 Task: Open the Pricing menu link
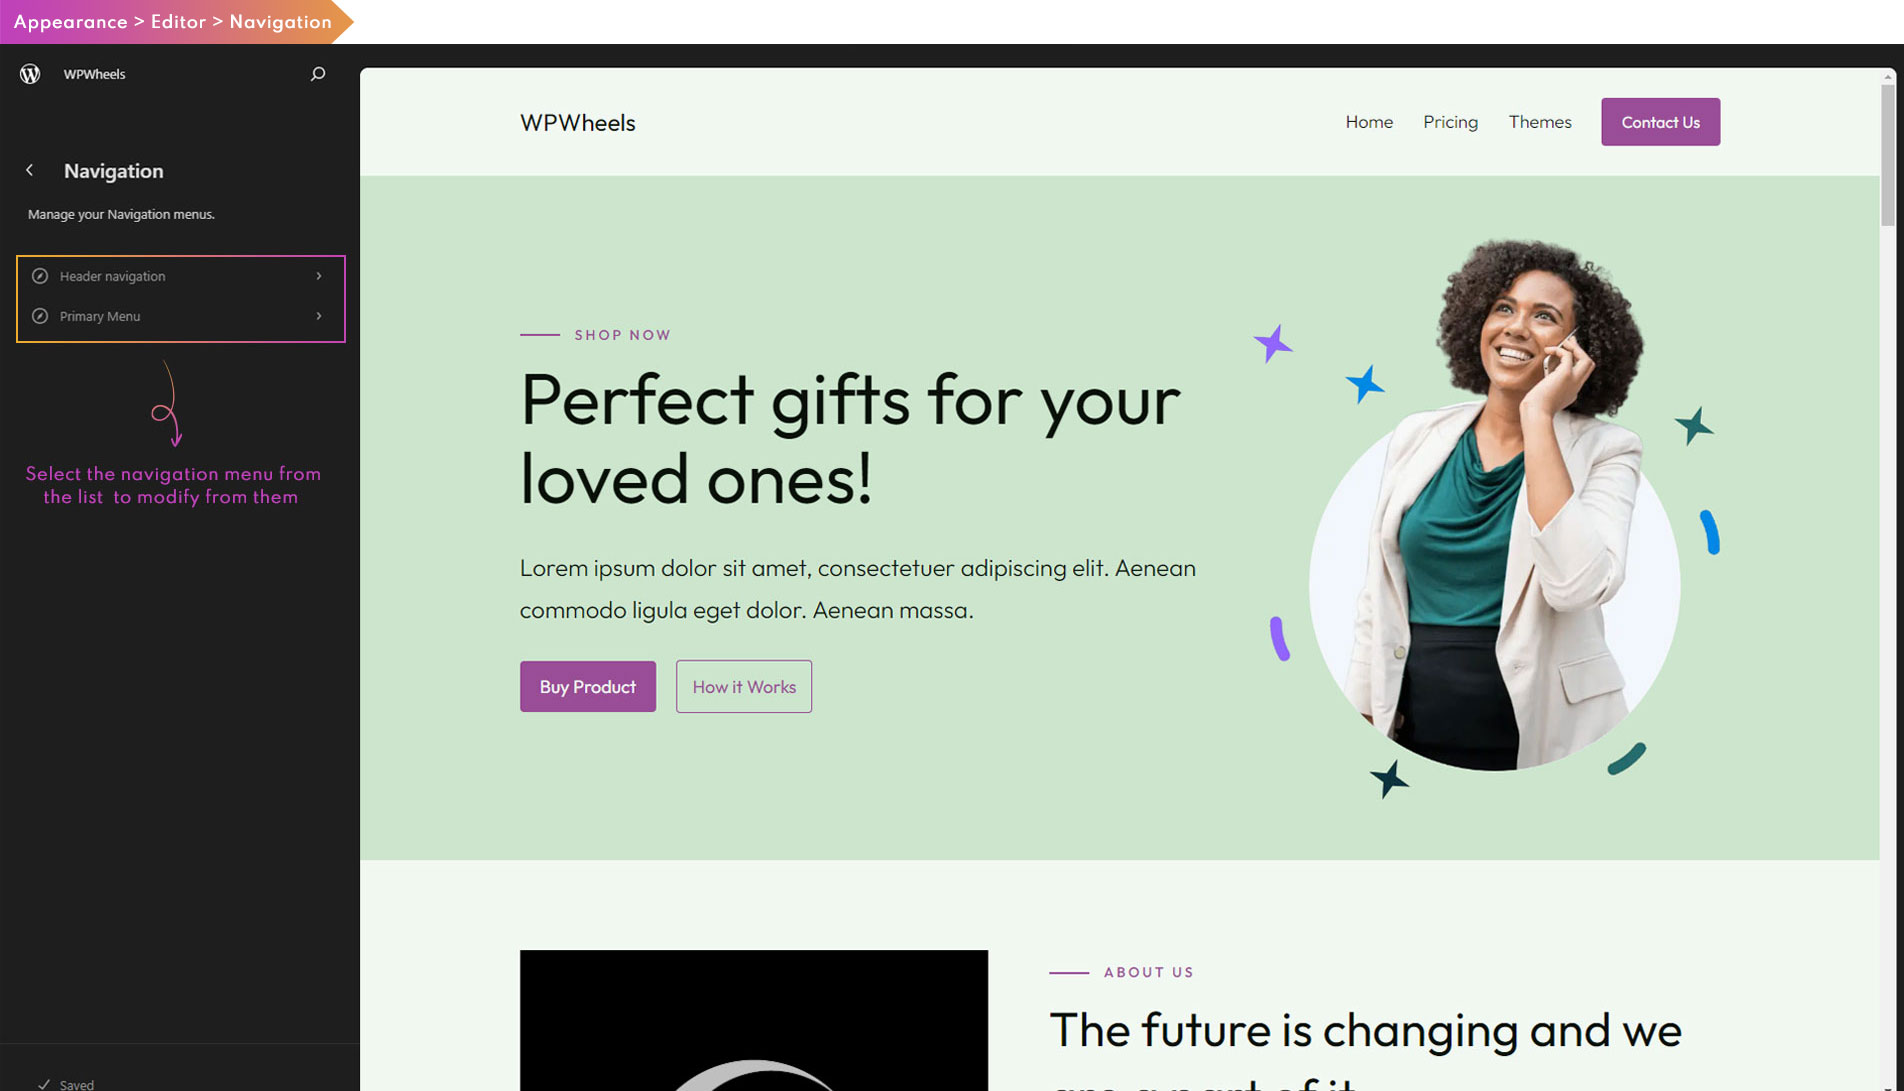pyautogui.click(x=1450, y=122)
